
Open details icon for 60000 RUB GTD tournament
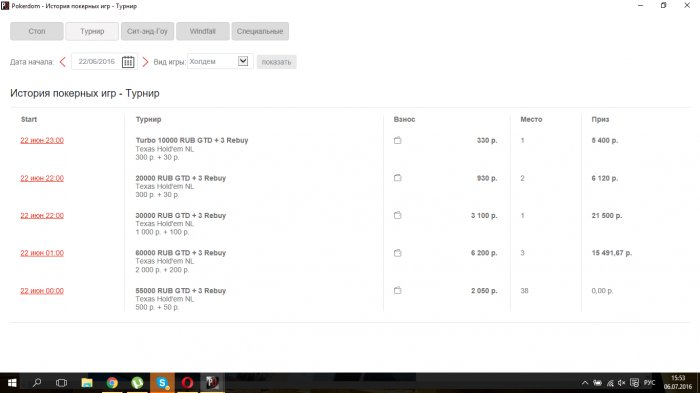click(x=397, y=253)
